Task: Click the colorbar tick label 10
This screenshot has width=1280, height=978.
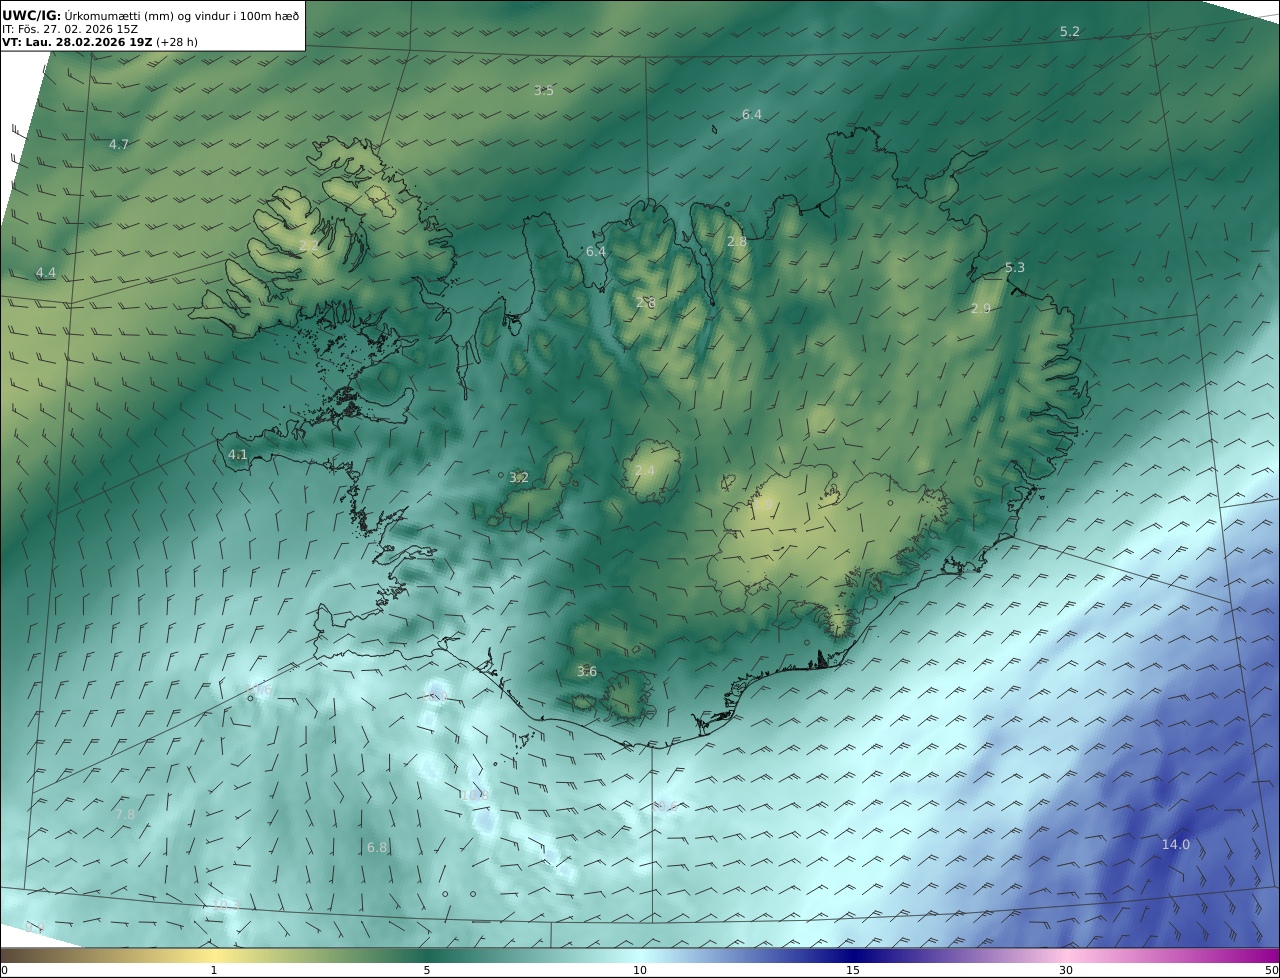Action: pos(640,970)
